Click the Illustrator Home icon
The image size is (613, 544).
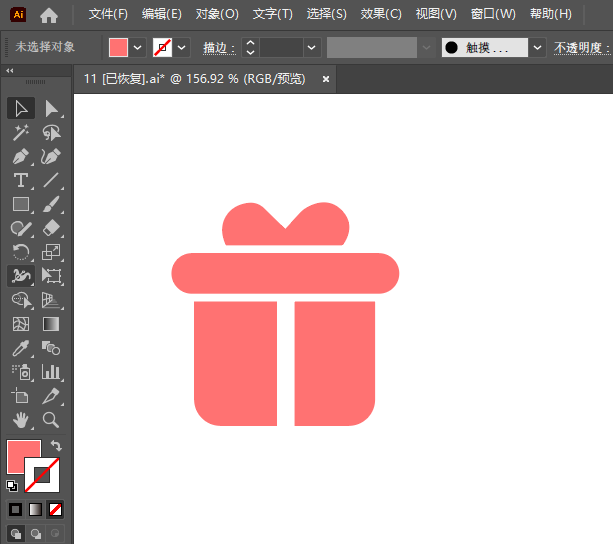pyautogui.click(x=49, y=16)
